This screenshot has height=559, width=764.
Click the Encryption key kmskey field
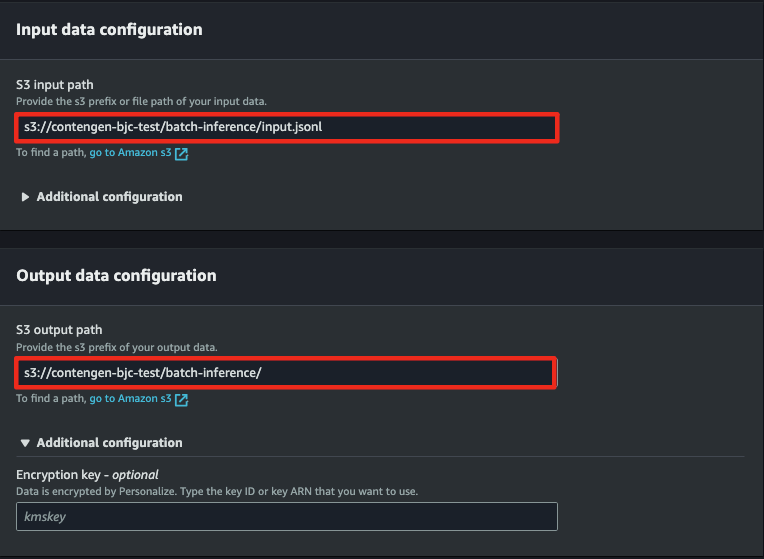[x=287, y=516]
